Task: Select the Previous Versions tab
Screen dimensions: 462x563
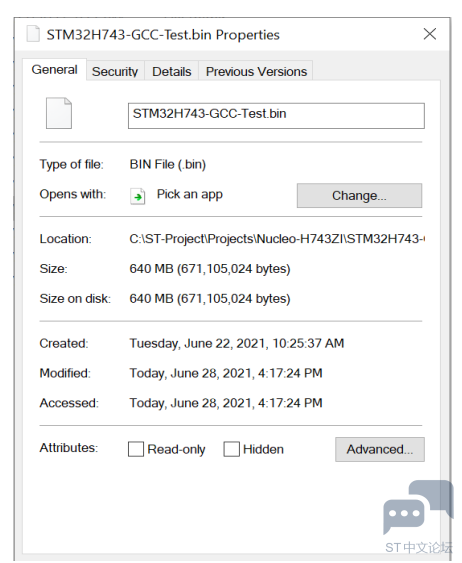Action: point(256,71)
